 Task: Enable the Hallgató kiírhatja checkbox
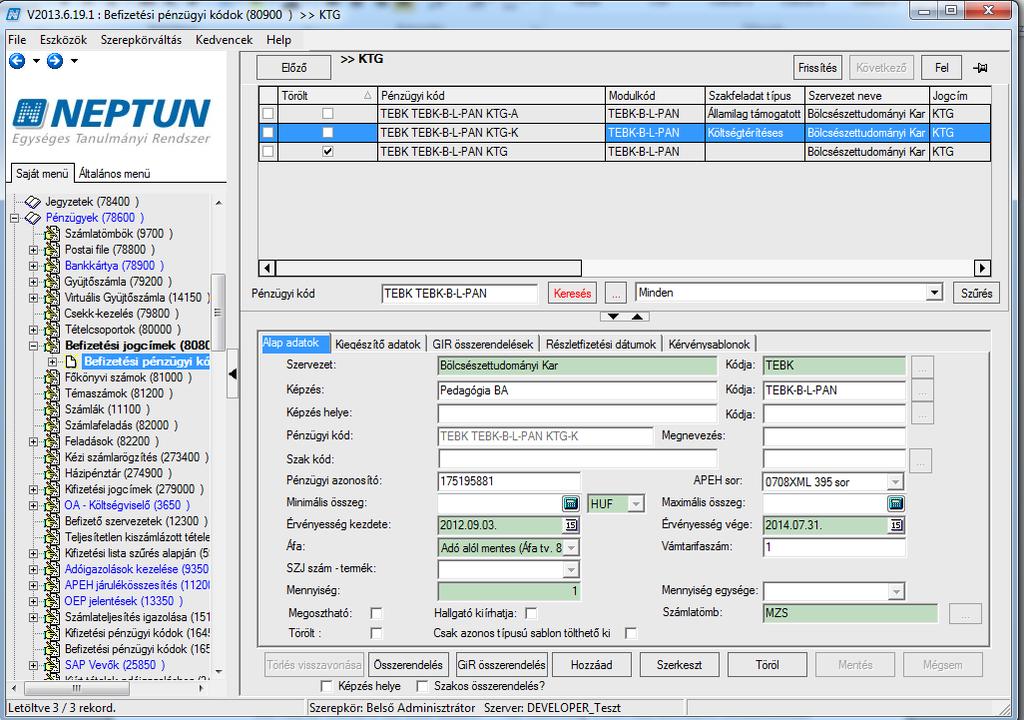[x=531, y=613]
